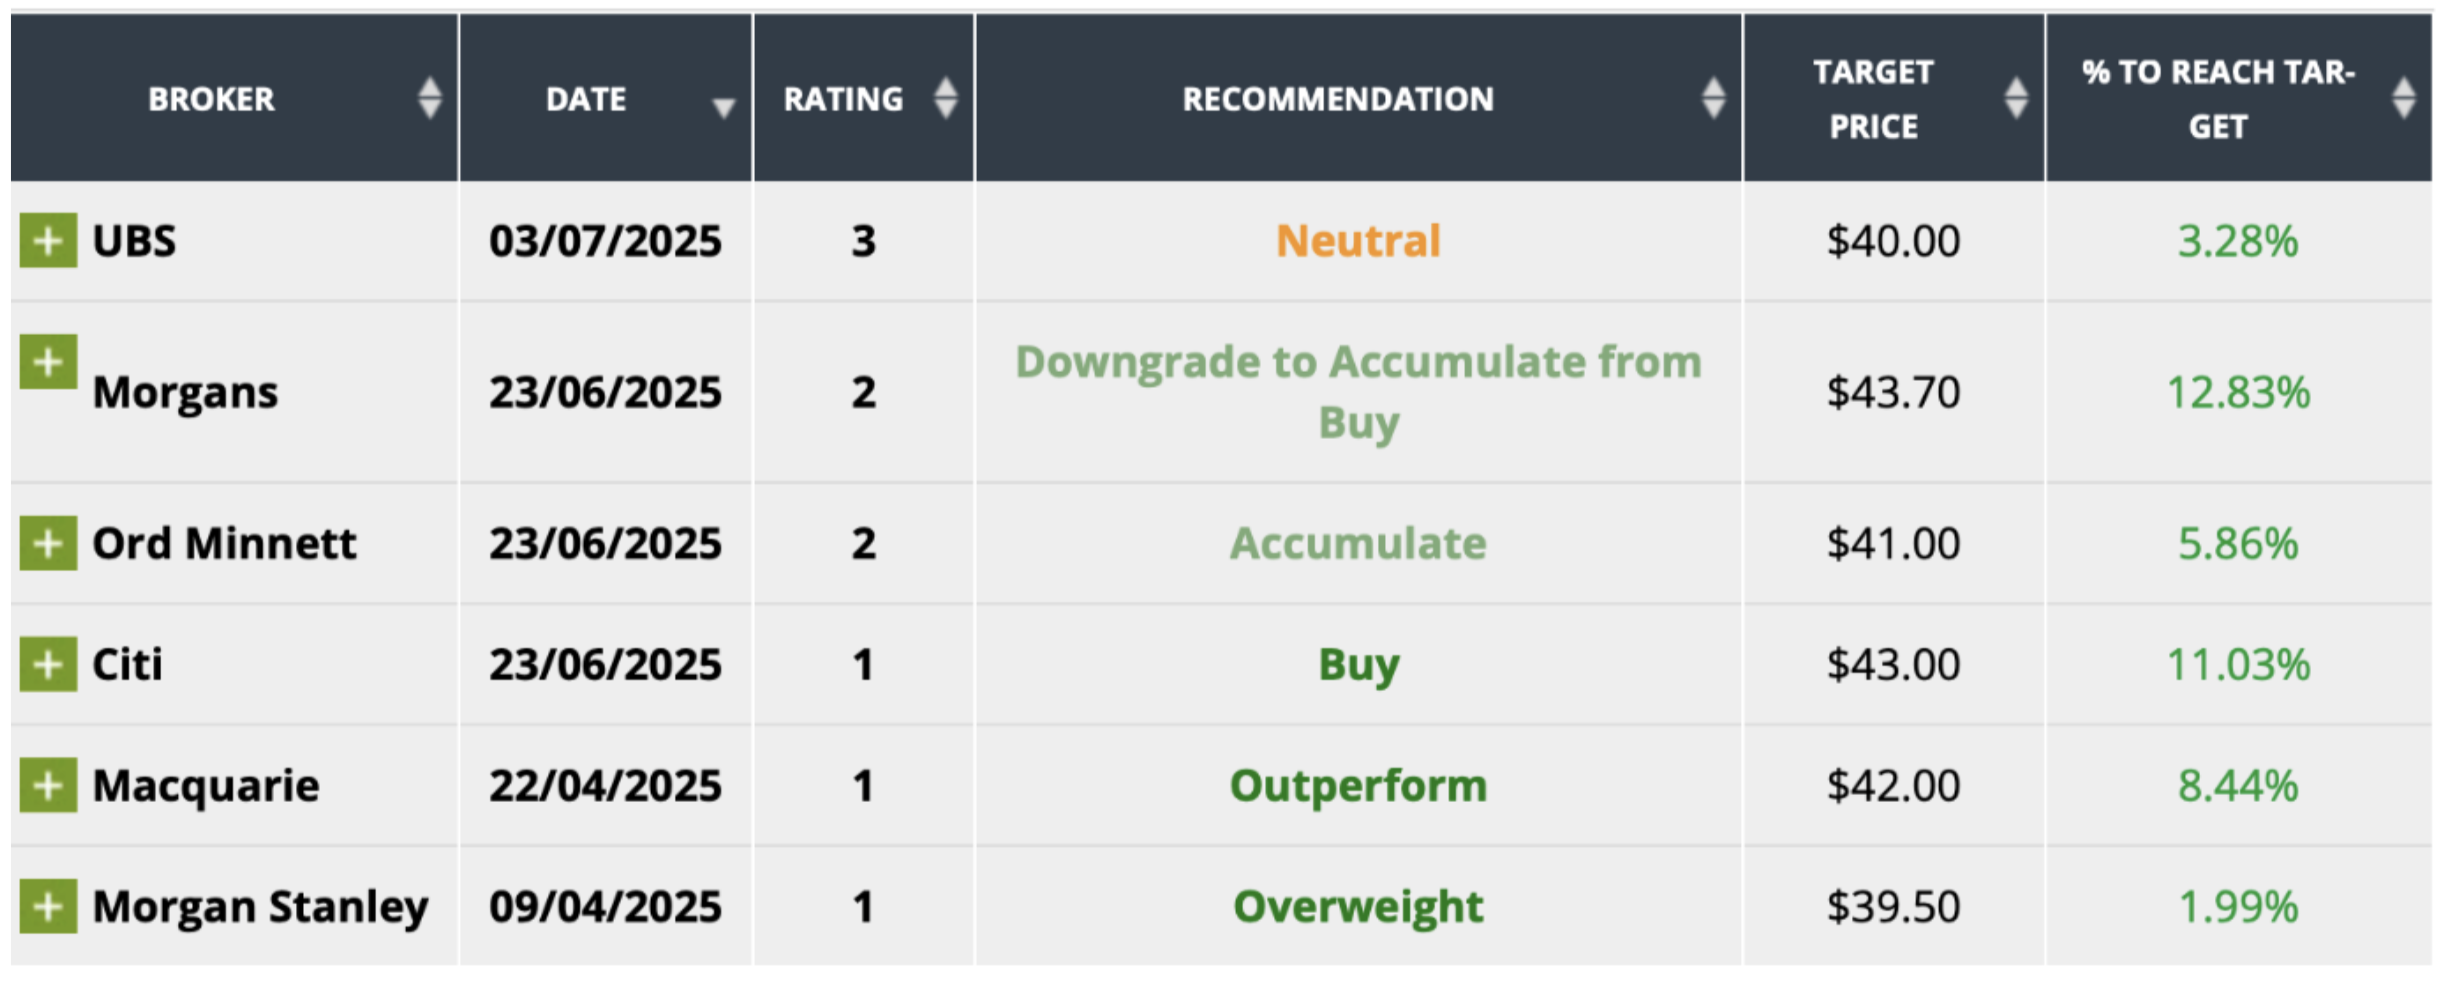The height and width of the screenshot is (990, 2450).
Task: Click the Date column sort arrow
Action: click(x=723, y=107)
